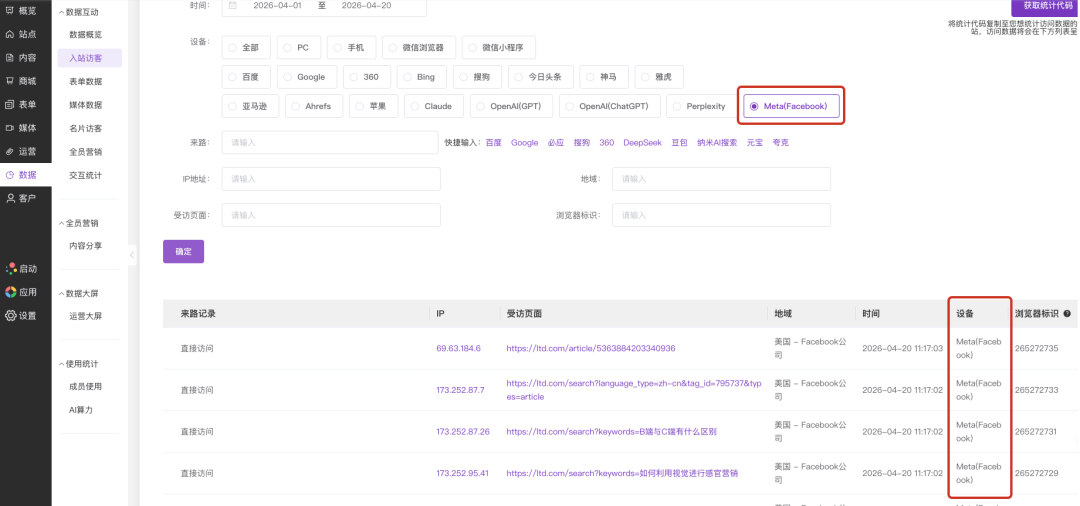Click the help icon beside 浏览器标识 header
1080x506 pixels.
[1067, 314]
